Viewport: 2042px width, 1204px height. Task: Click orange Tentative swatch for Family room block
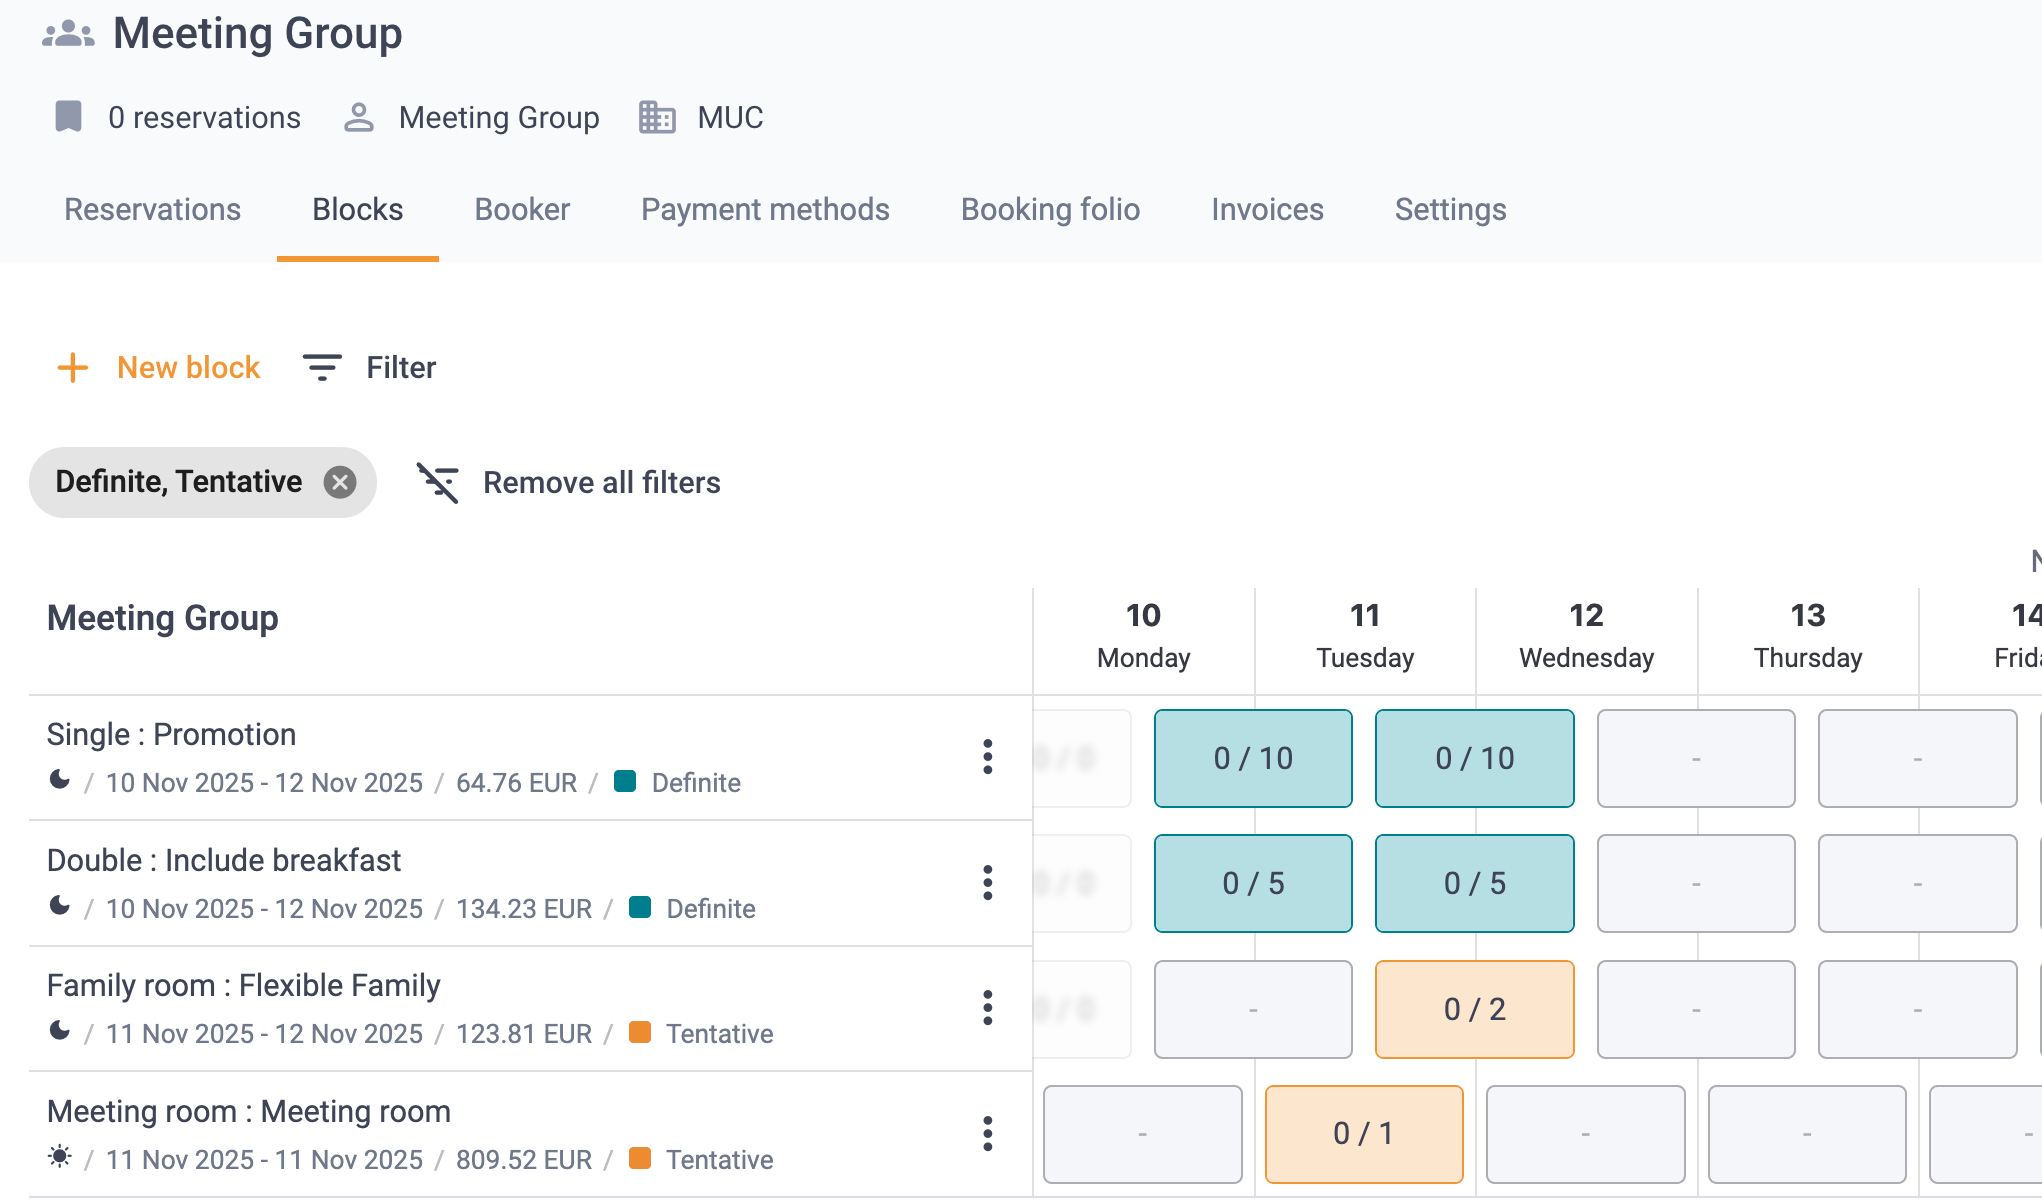click(640, 1032)
